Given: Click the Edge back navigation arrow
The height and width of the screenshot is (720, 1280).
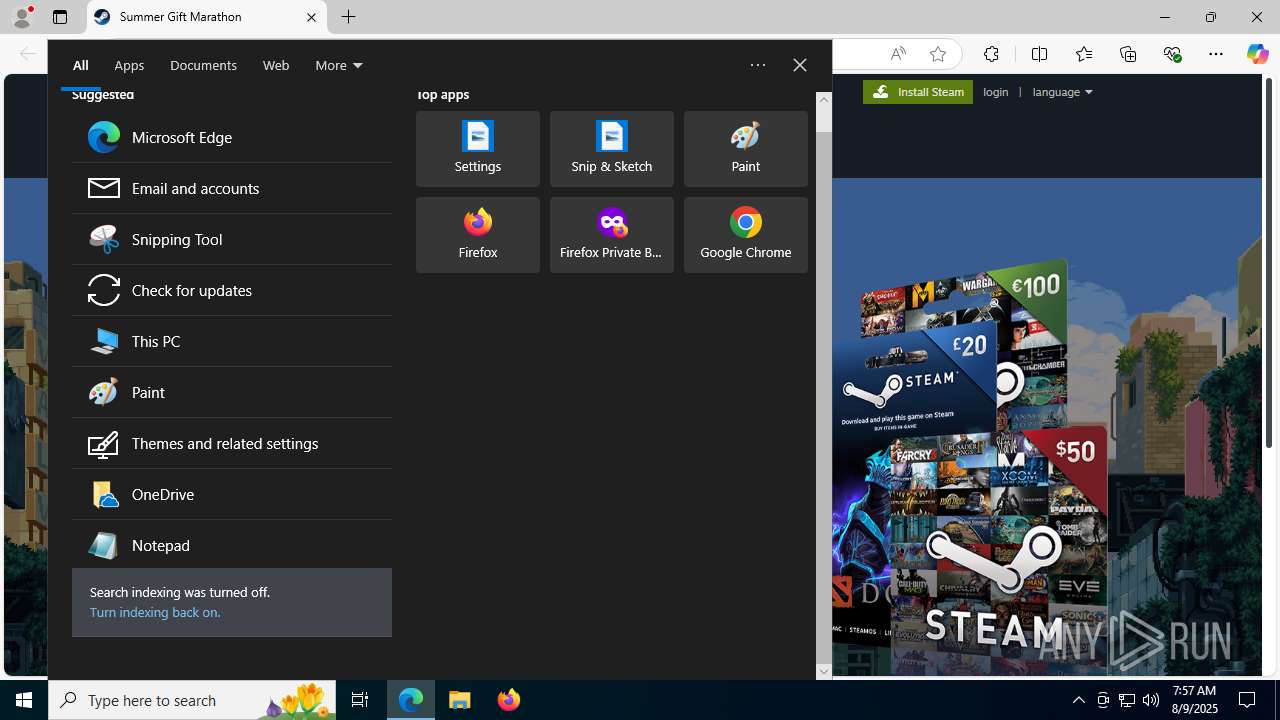Looking at the screenshot, I should point(27,54).
